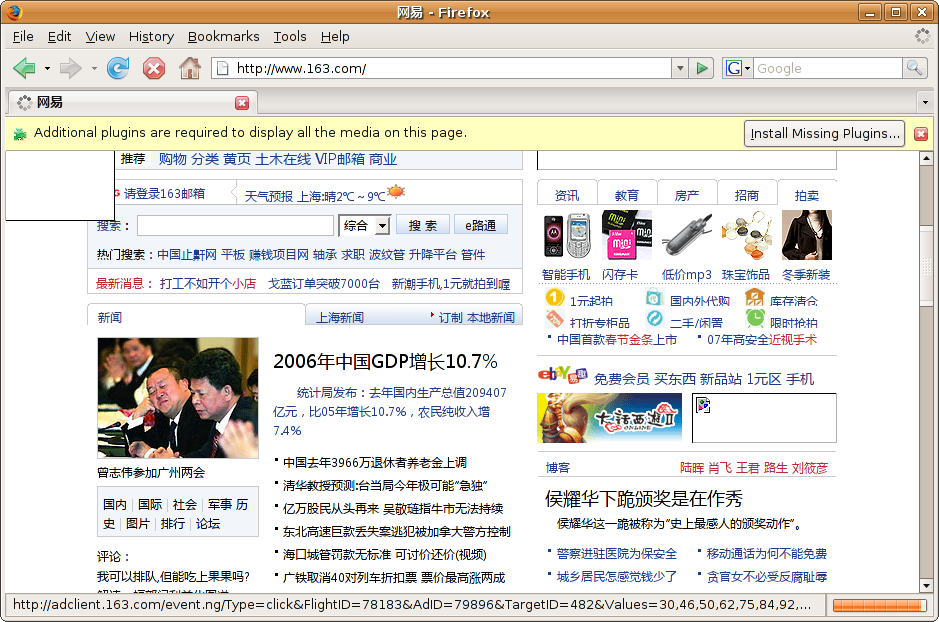939x622 pixels.
Task: Open the Bookmarks menu
Action: coord(223,37)
